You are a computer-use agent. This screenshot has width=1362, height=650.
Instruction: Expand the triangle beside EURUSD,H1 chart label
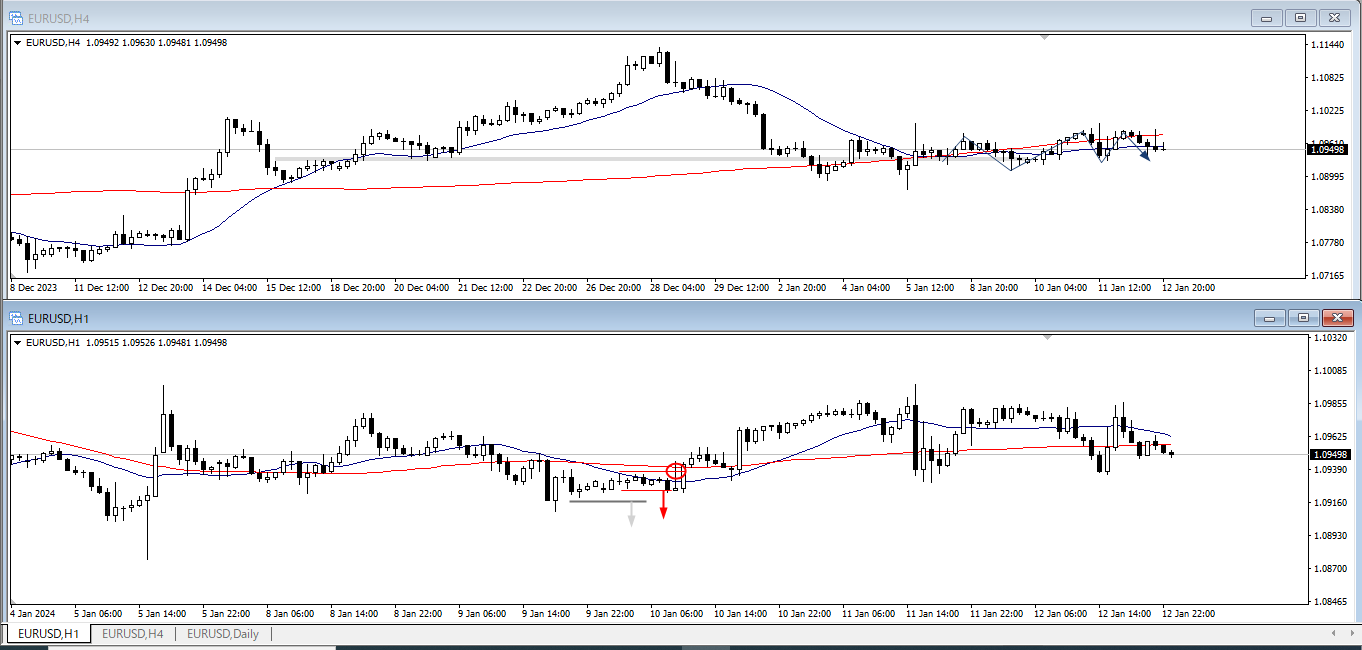tap(18, 343)
